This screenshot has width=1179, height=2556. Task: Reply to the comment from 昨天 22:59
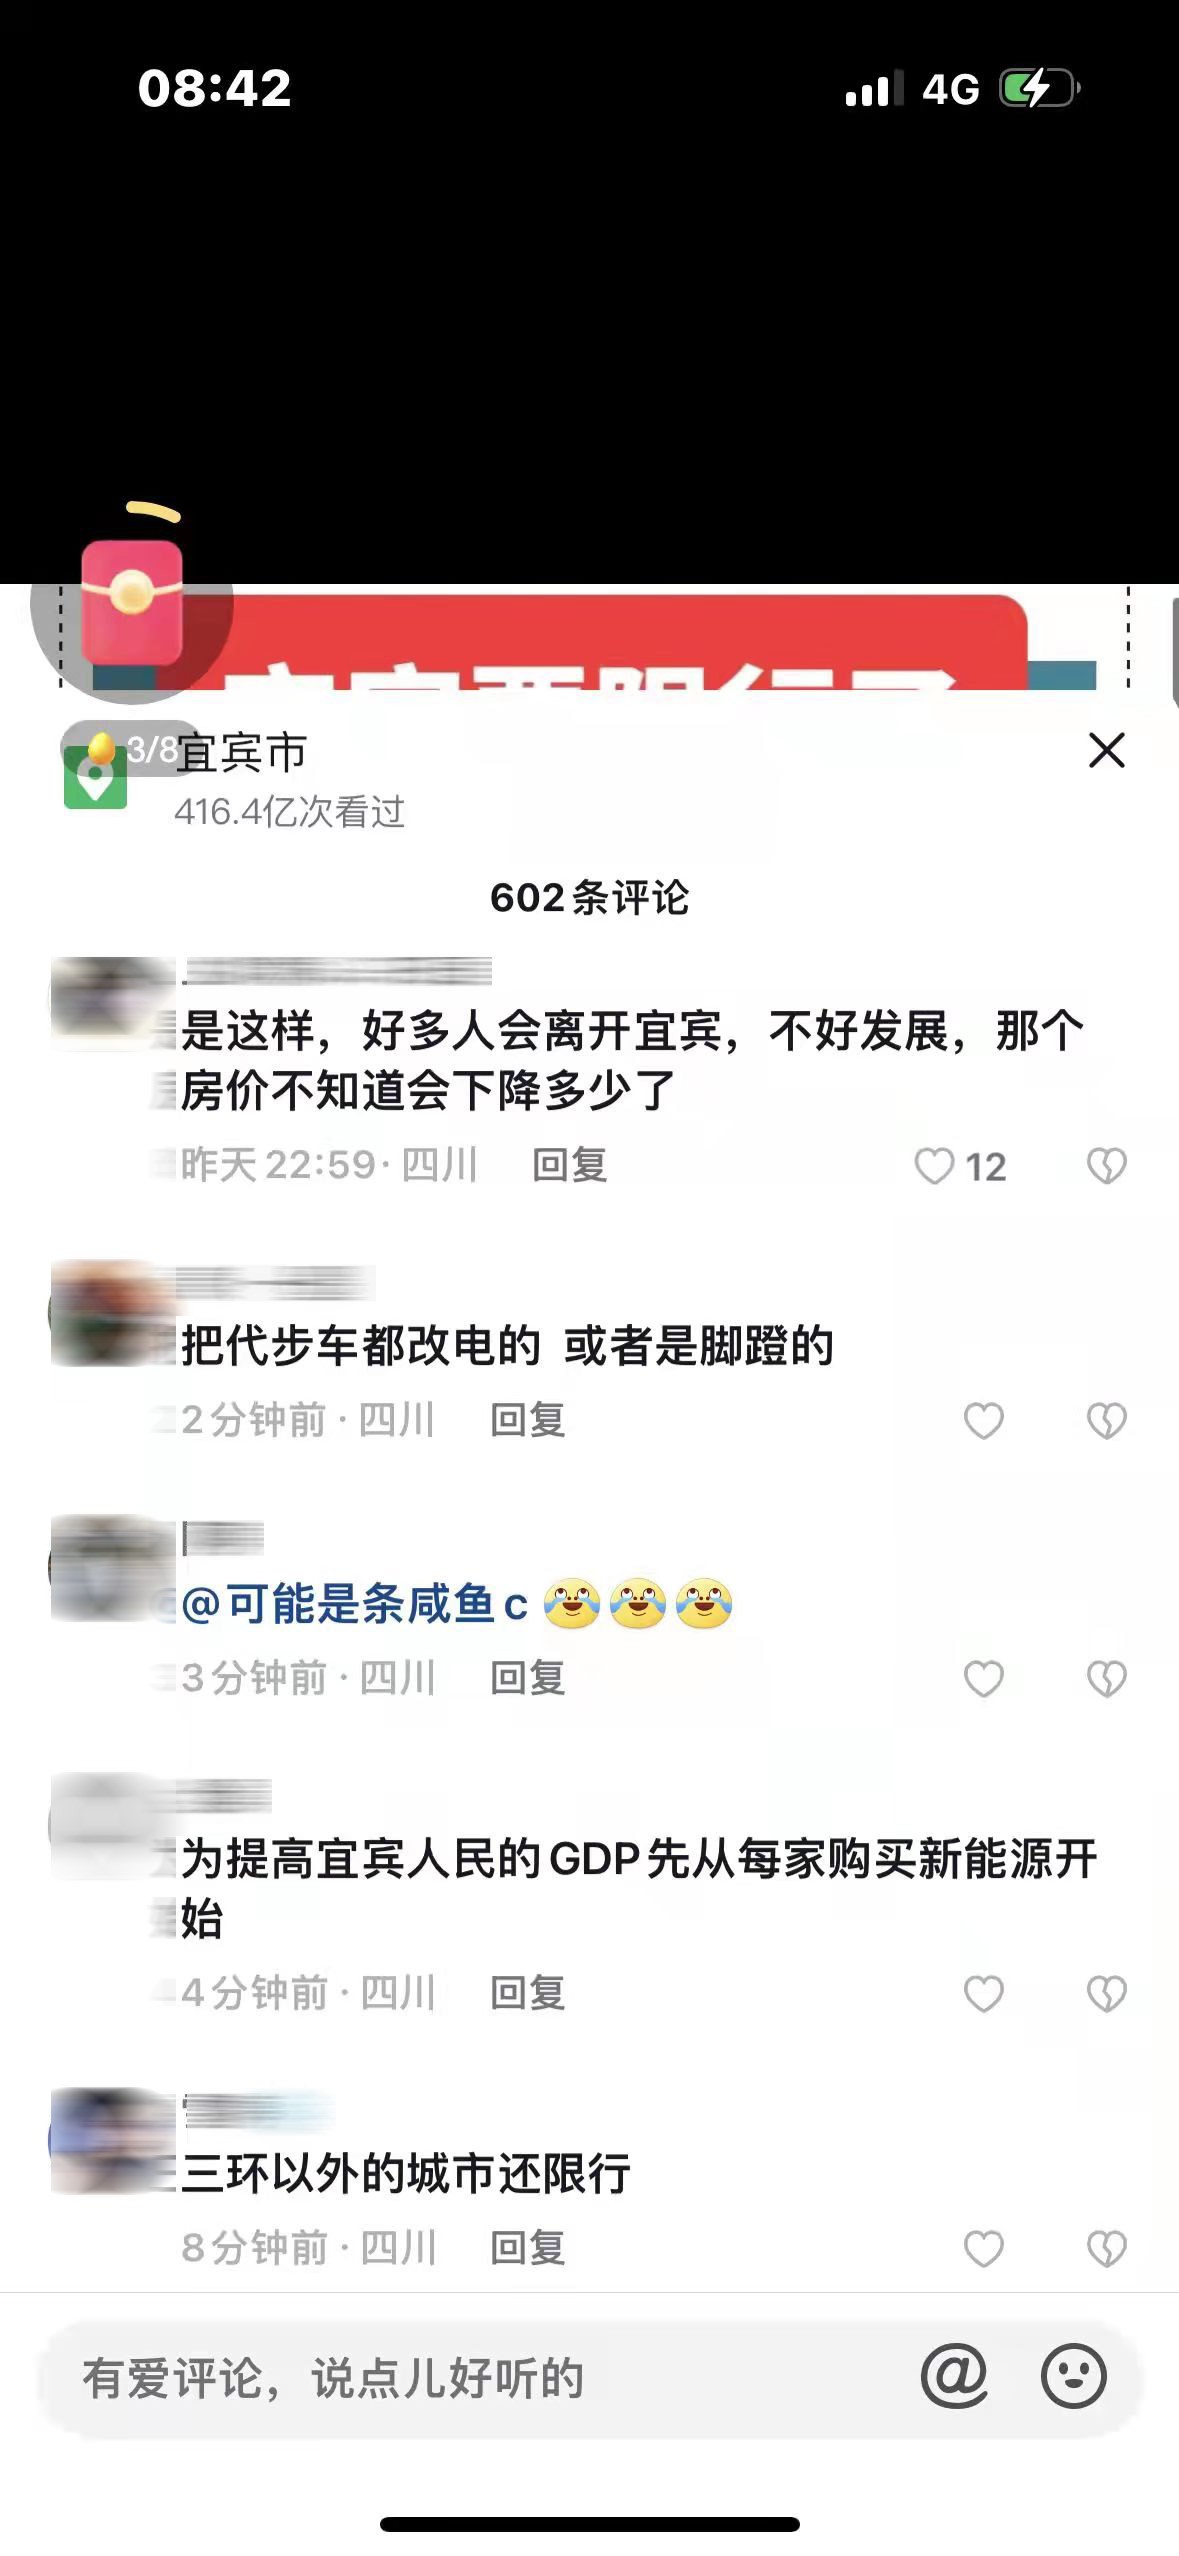[x=570, y=1165]
